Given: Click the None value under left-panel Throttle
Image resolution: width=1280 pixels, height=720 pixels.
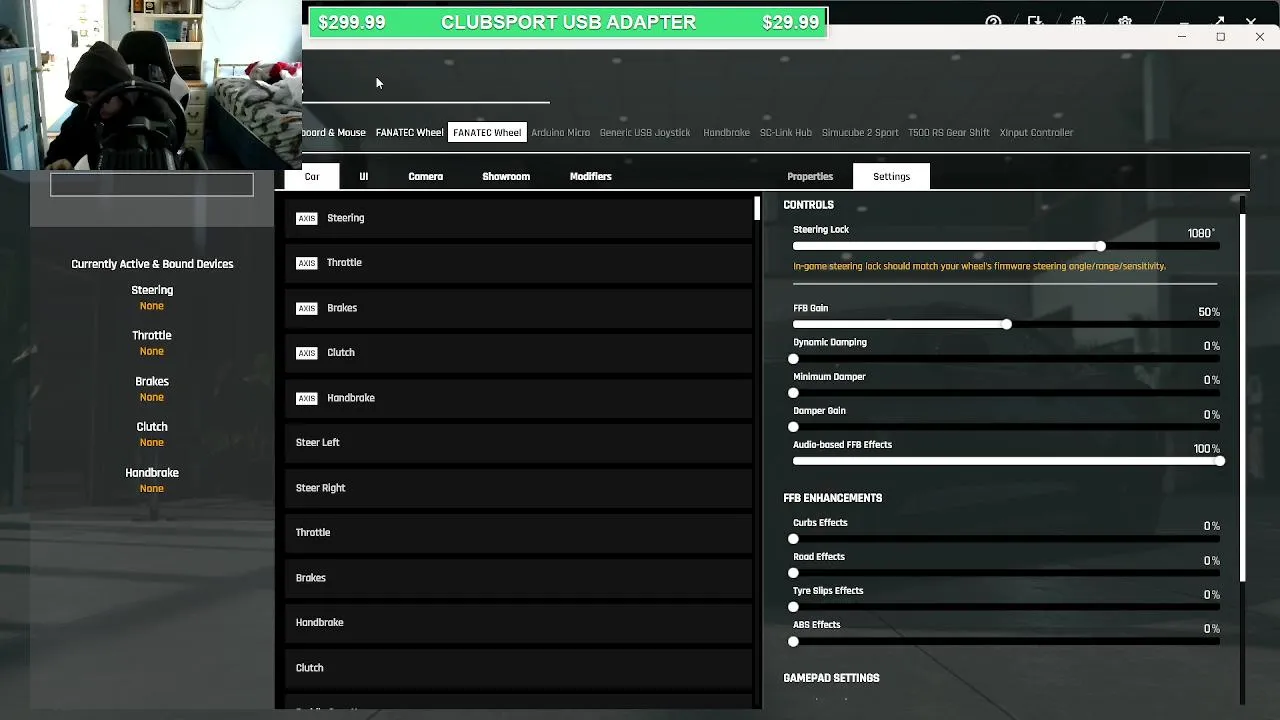Looking at the screenshot, I should tap(152, 351).
